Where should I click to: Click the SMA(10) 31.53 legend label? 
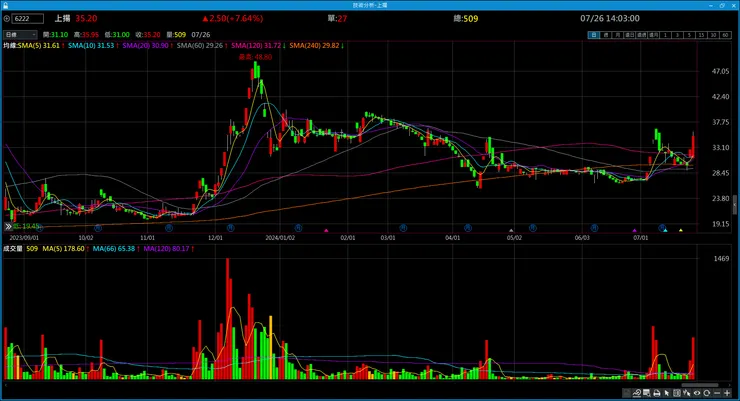tap(92, 46)
